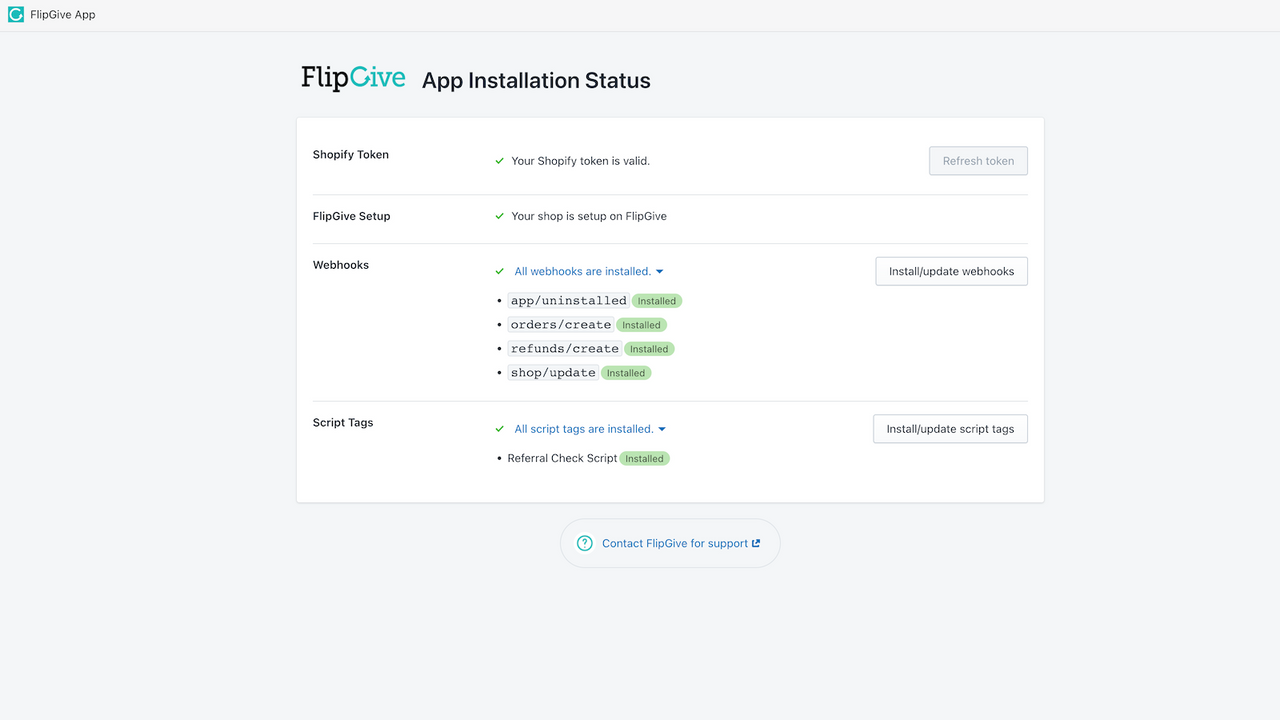Image resolution: width=1280 pixels, height=720 pixels.
Task: Click the FlipGive App title in header
Action: tap(63, 15)
